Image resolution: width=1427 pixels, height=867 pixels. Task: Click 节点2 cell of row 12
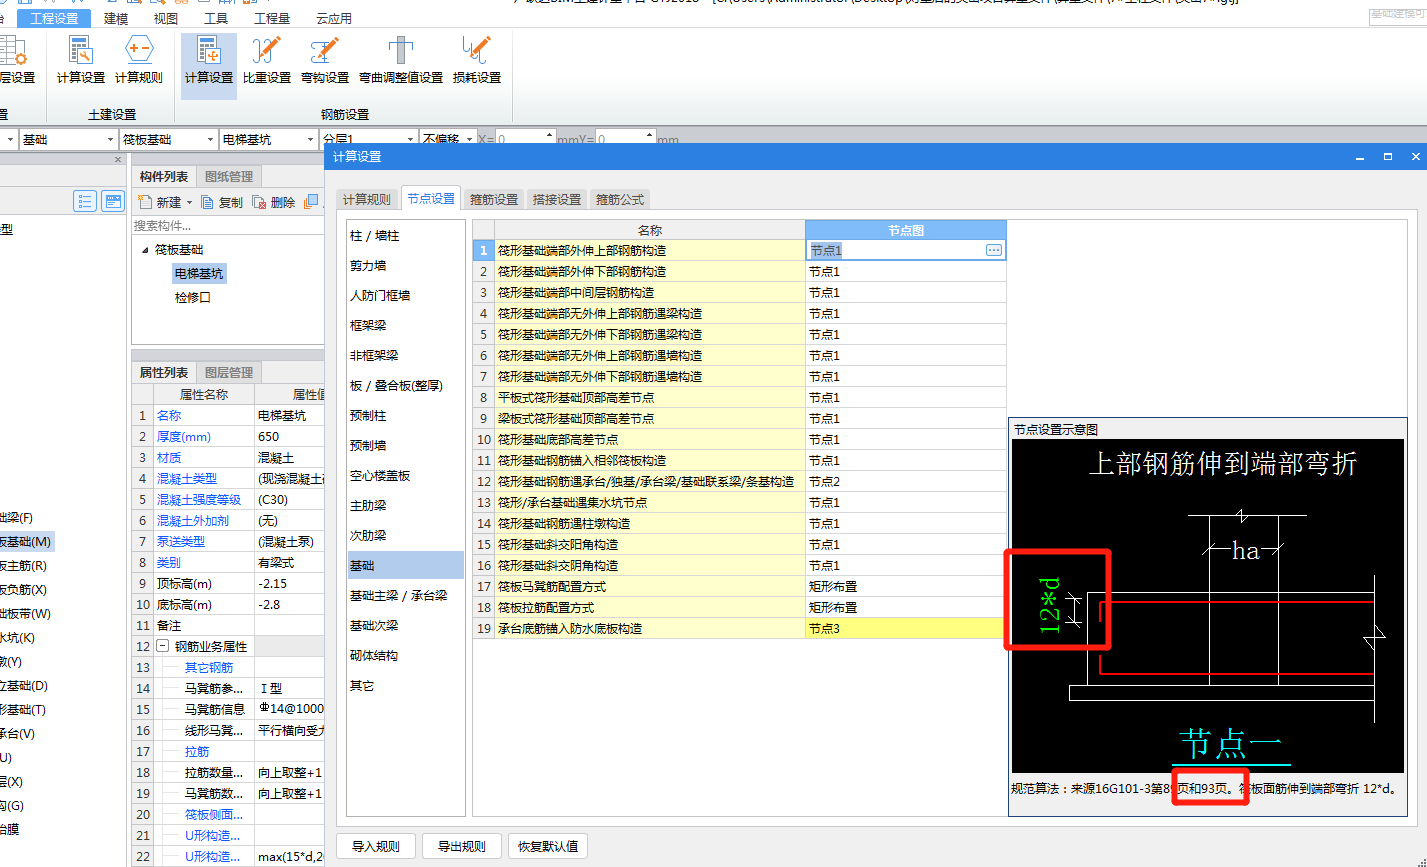(905, 481)
